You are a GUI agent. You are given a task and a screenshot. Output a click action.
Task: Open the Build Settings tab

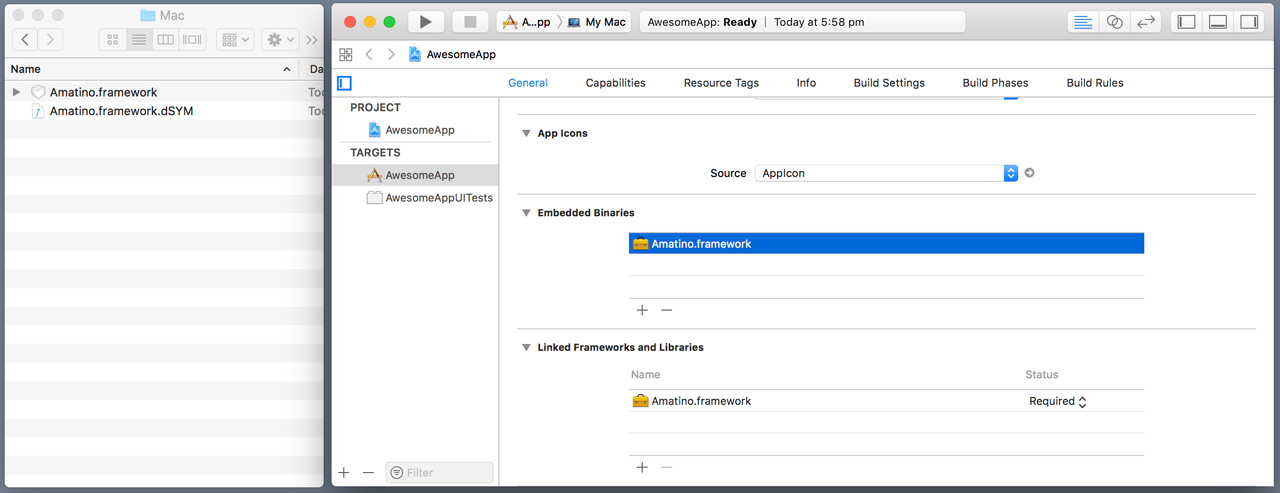889,83
